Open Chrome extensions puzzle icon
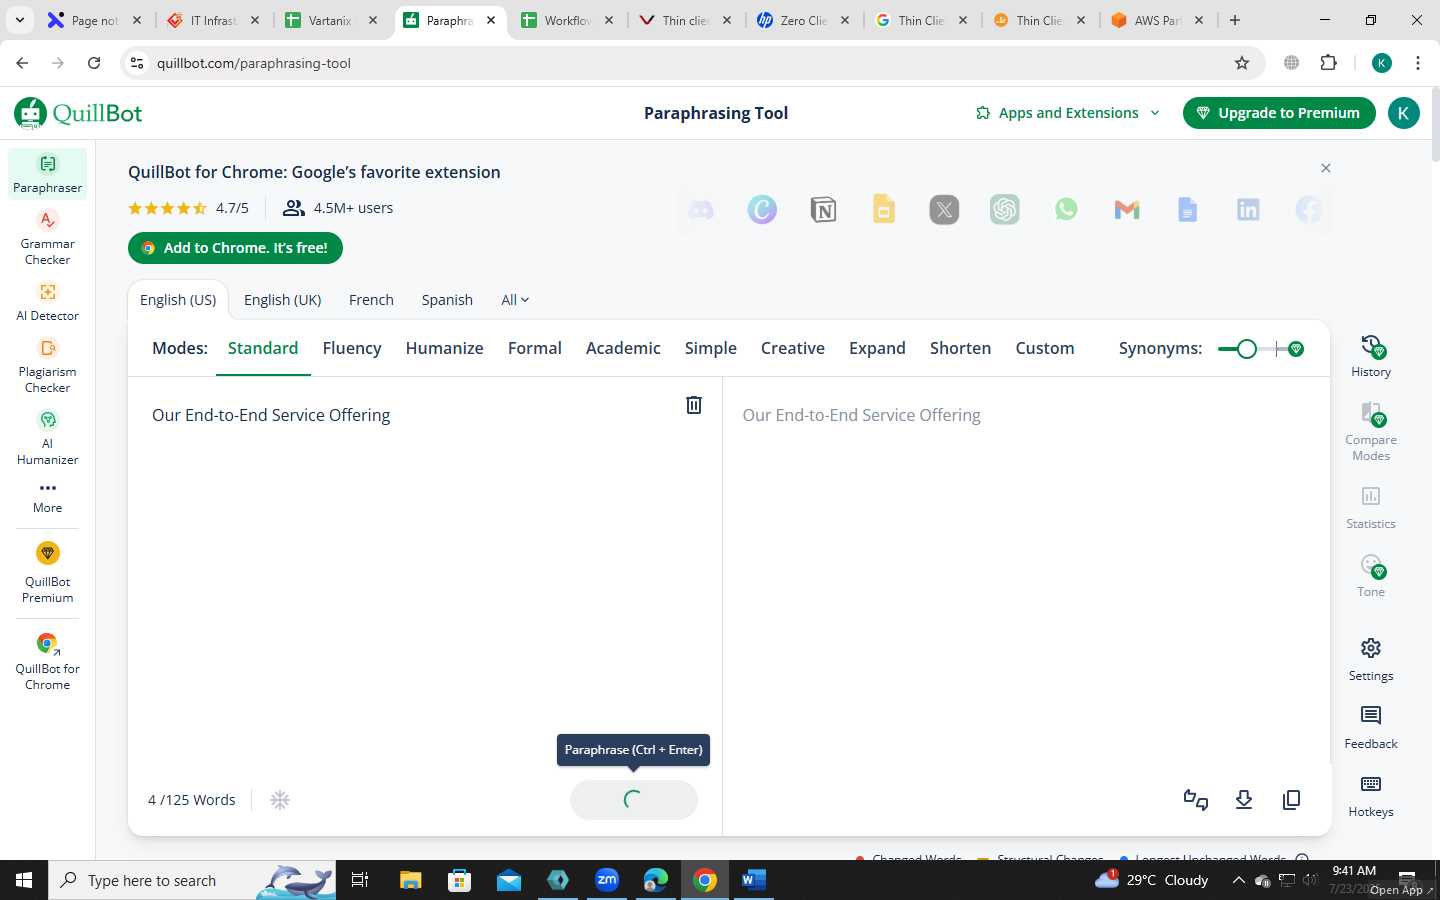Viewport: 1440px width, 900px height. (x=1329, y=63)
